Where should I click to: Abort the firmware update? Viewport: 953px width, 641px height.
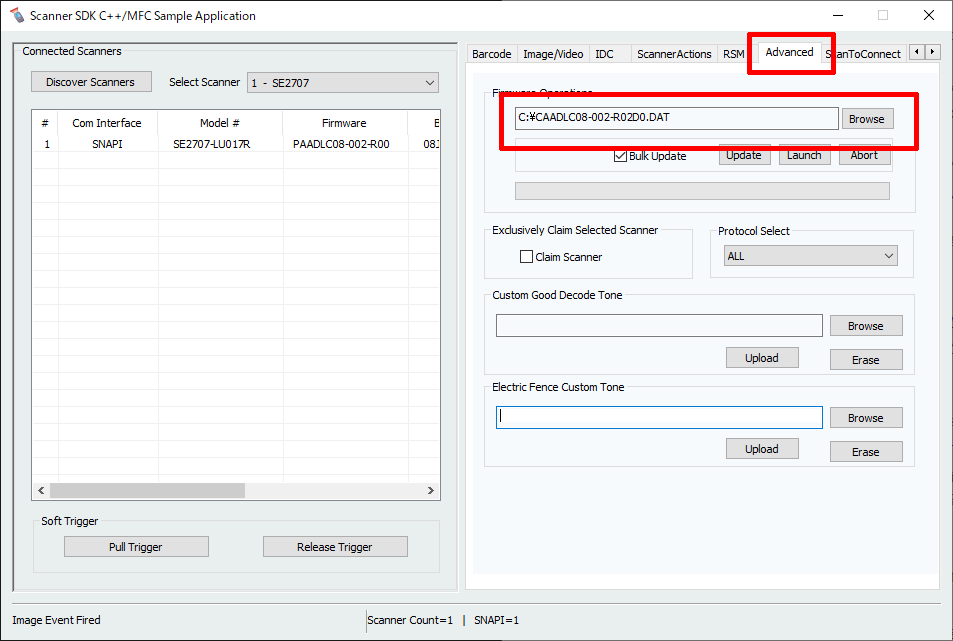864,155
